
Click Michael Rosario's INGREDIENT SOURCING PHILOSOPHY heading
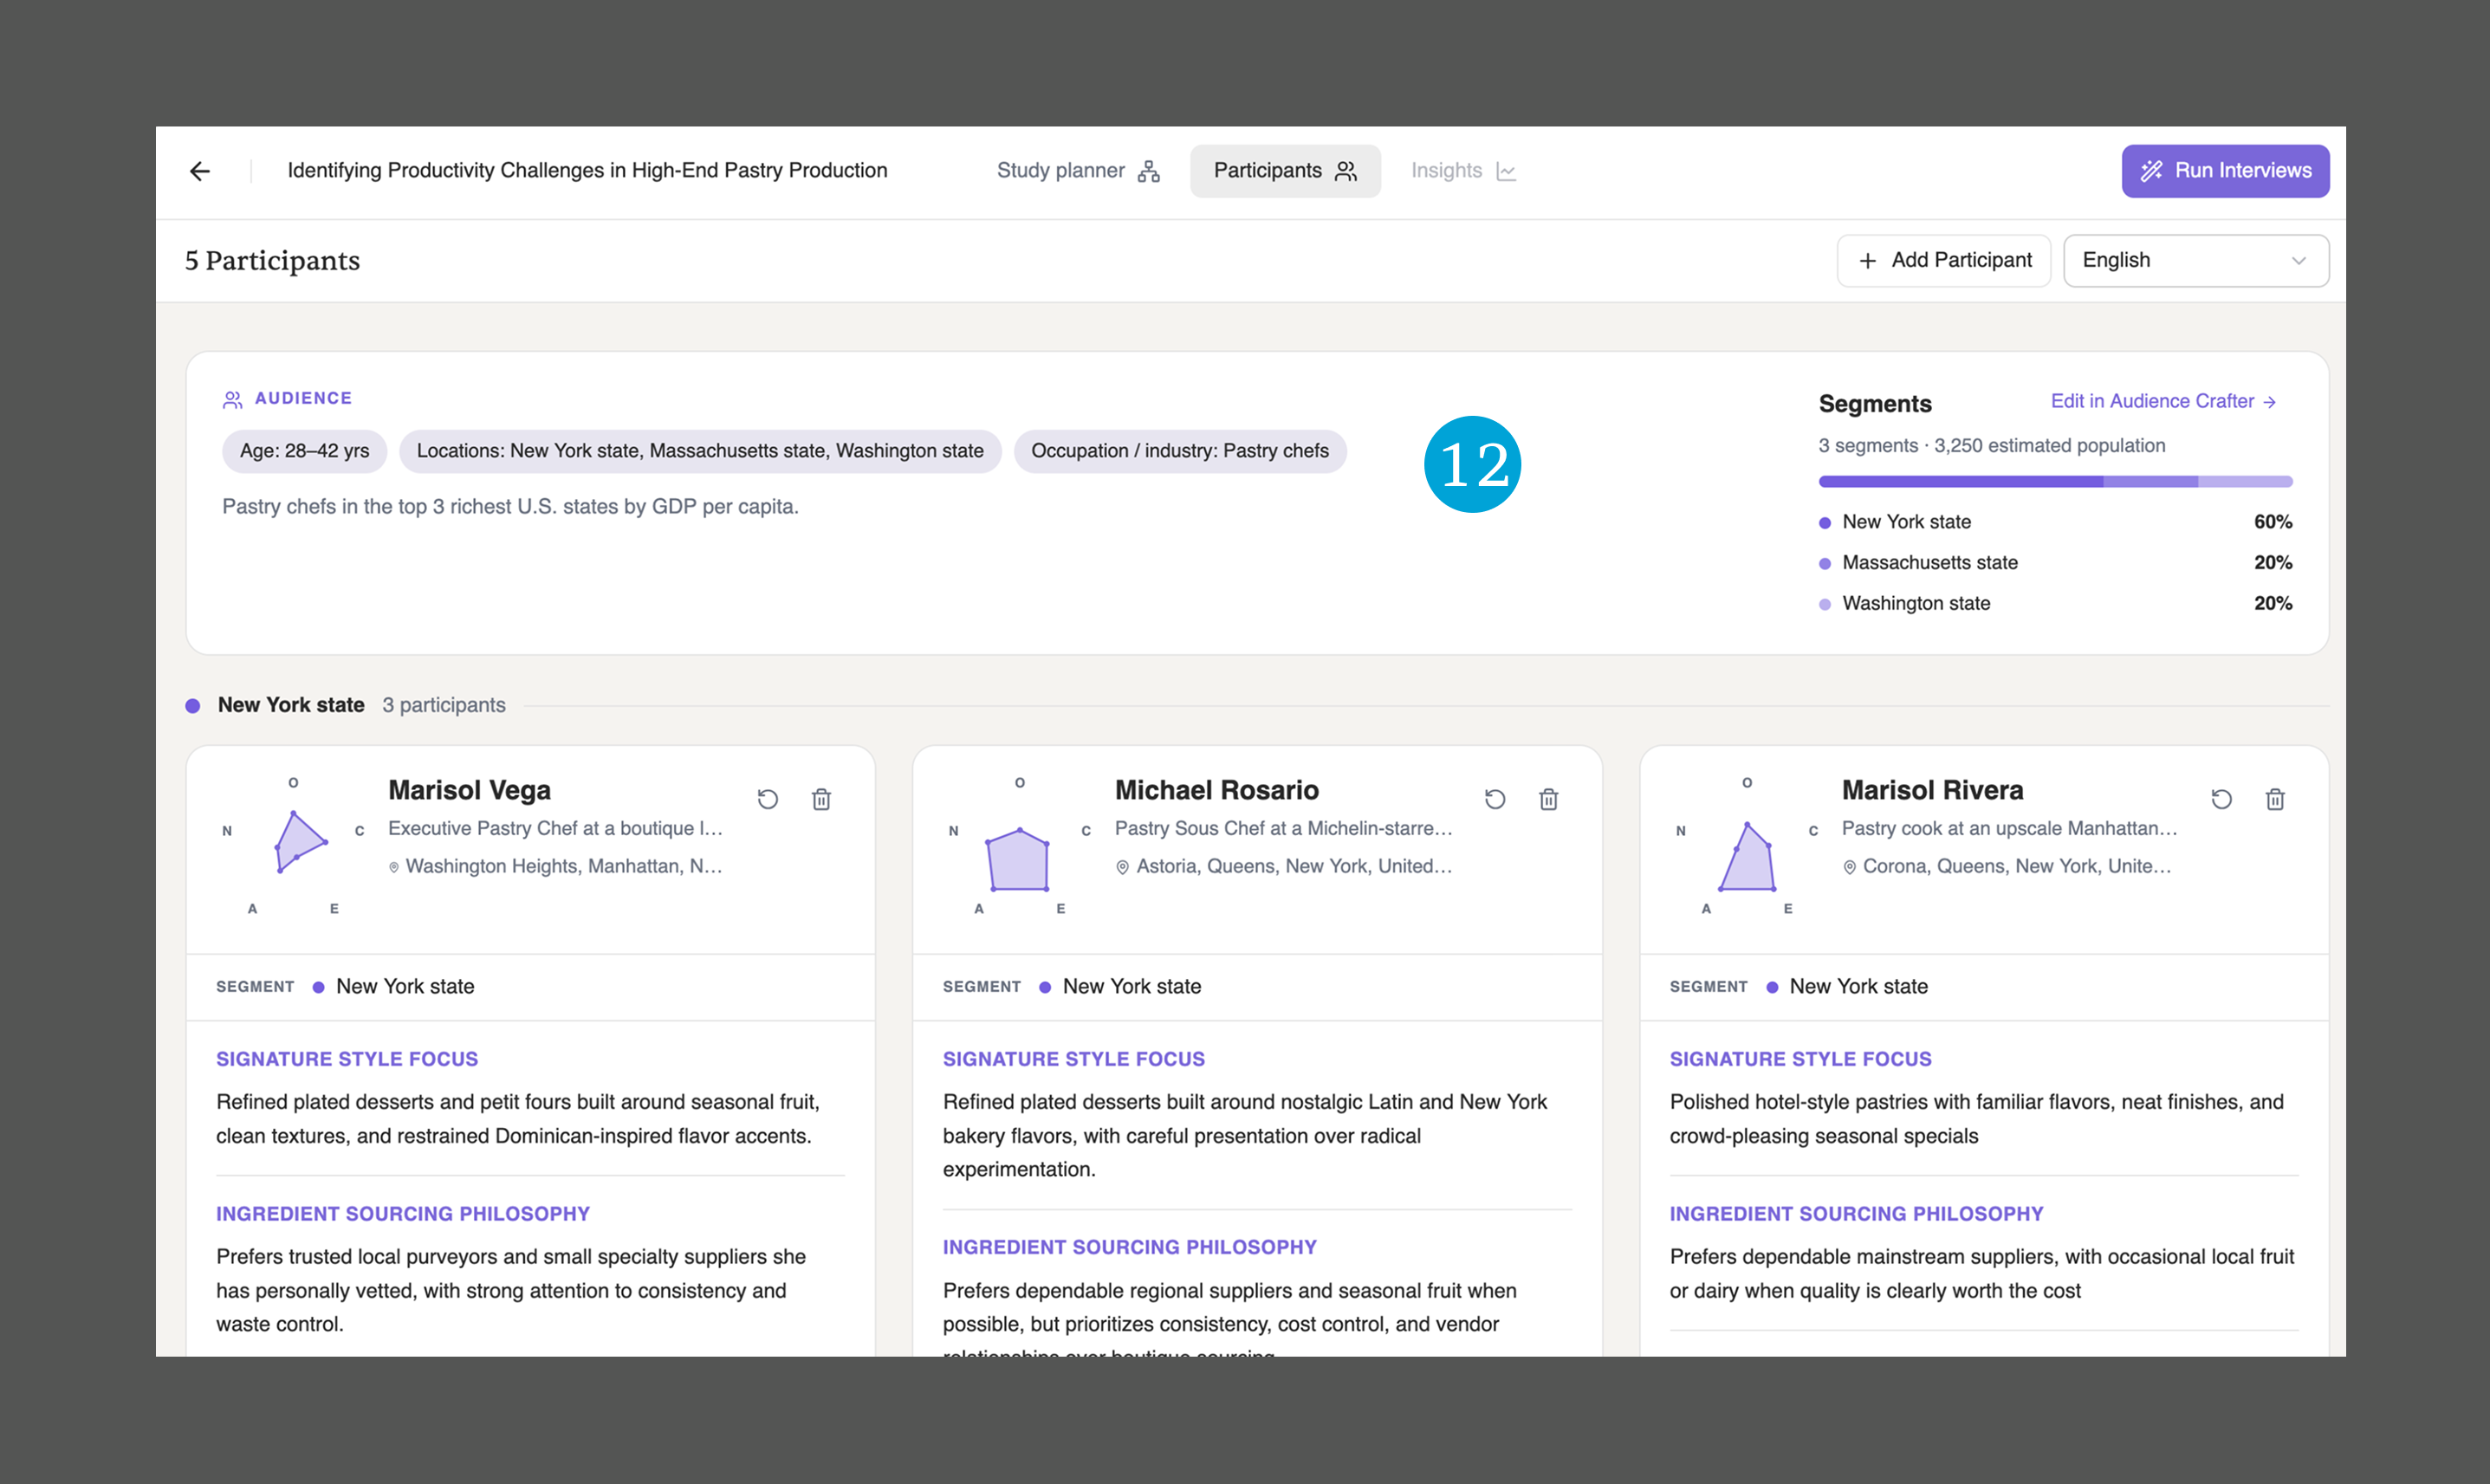point(1130,1247)
